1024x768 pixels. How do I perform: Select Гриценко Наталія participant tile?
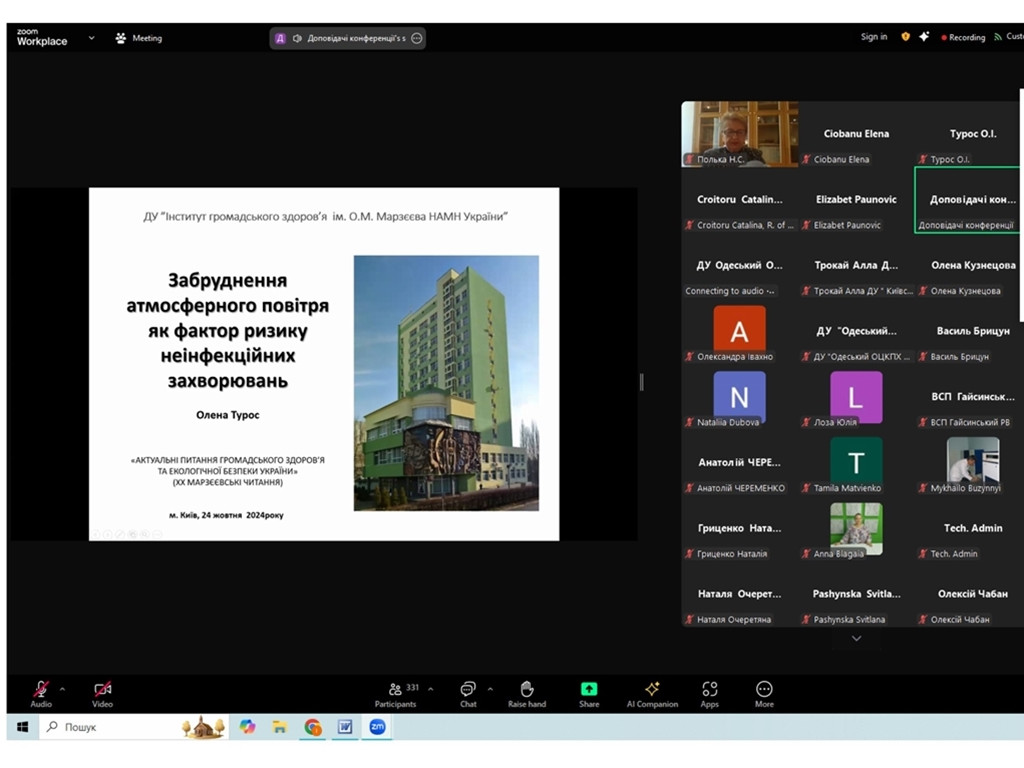pos(739,529)
